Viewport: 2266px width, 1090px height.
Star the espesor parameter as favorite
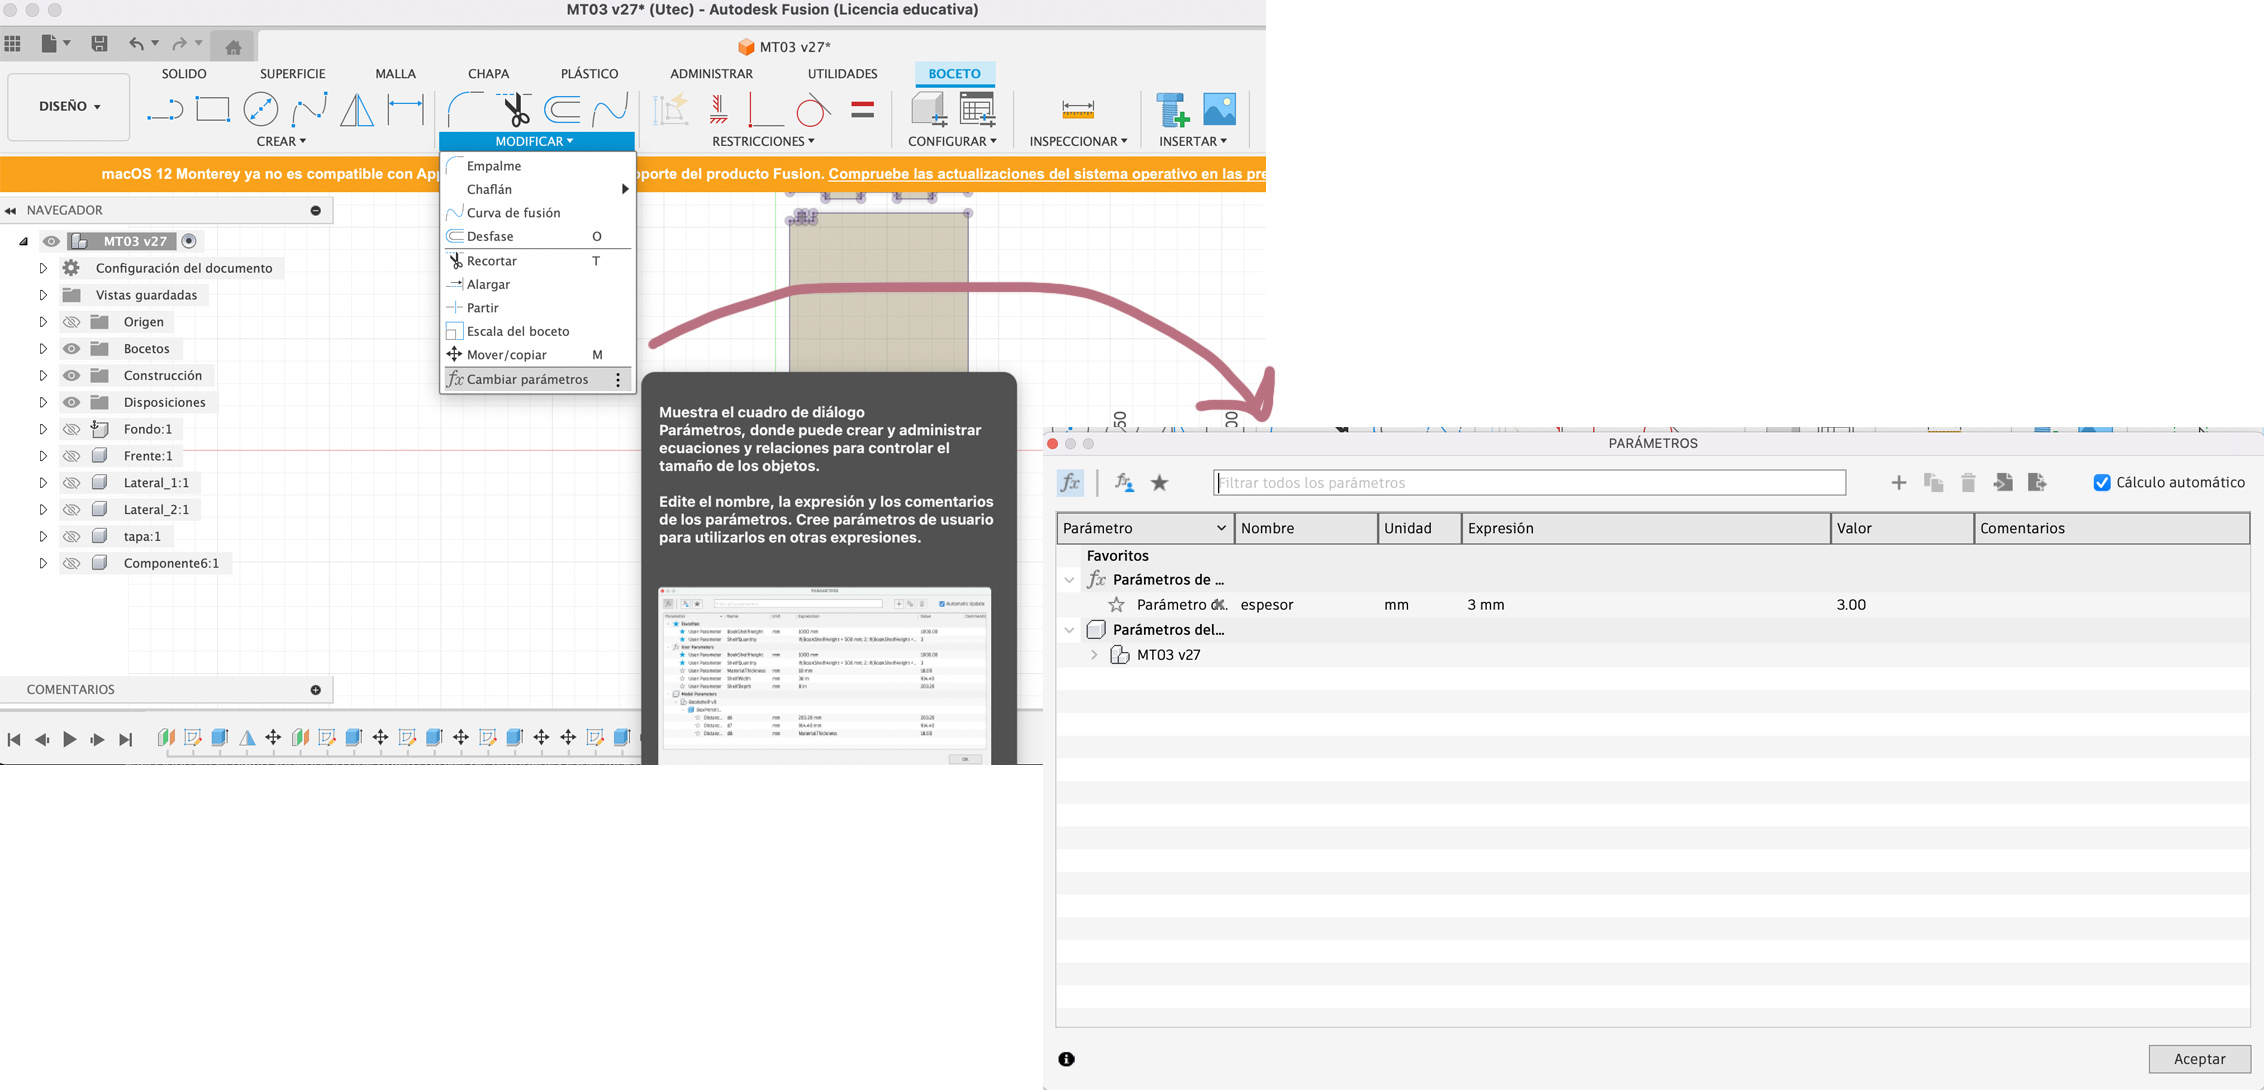click(x=1116, y=605)
